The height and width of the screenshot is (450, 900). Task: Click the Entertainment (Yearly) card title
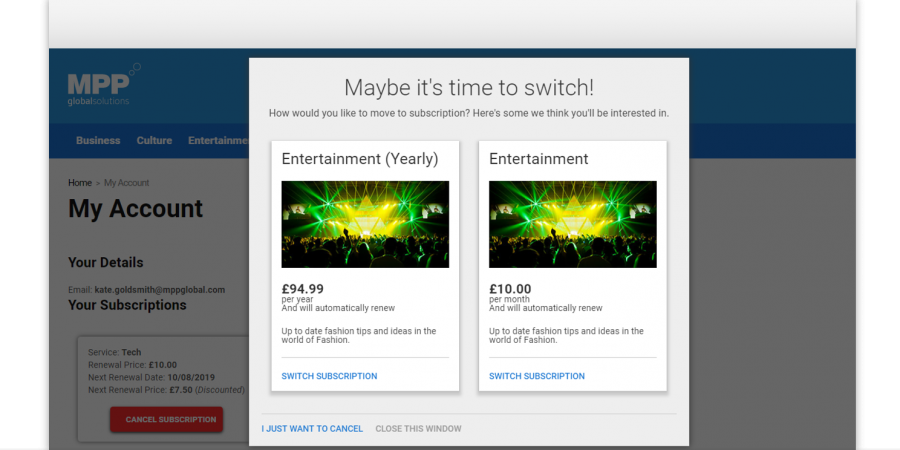tap(359, 159)
